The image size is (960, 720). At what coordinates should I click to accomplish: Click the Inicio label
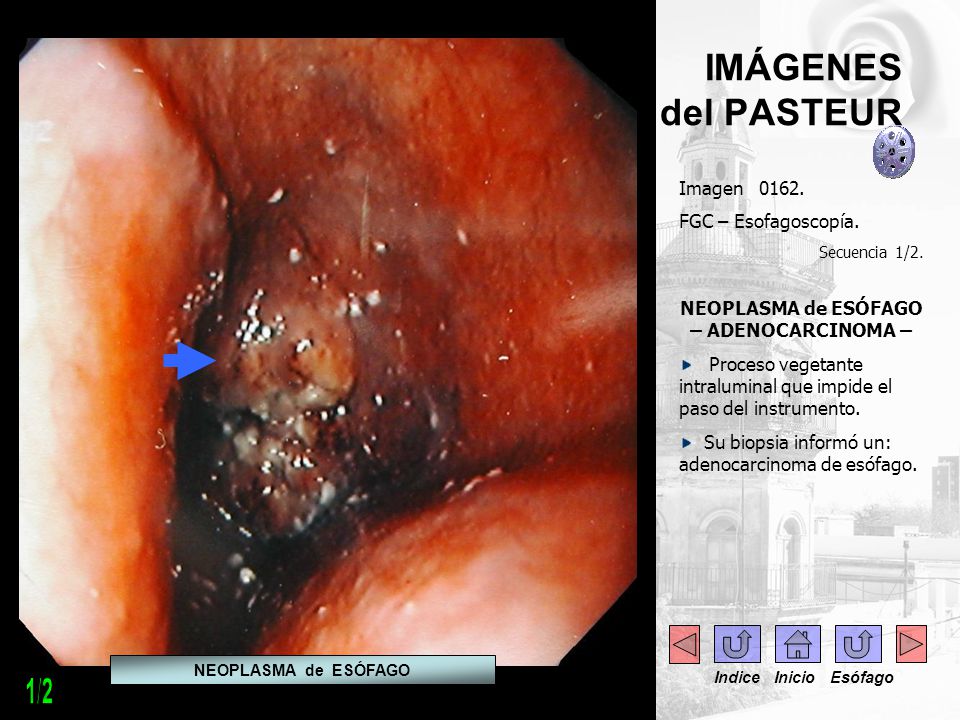[794, 677]
